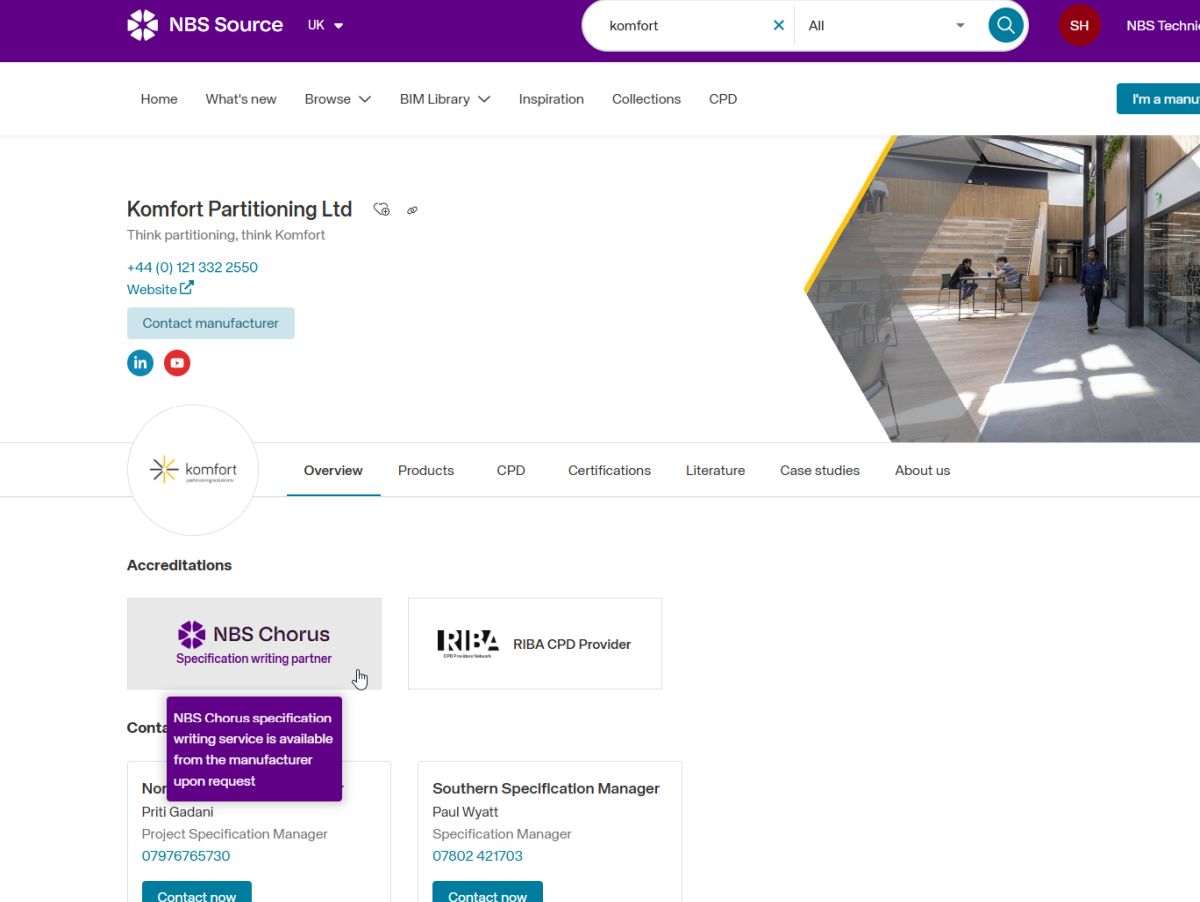Open the SH user avatar
The width and height of the screenshot is (1200, 902).
point(1079,26)
